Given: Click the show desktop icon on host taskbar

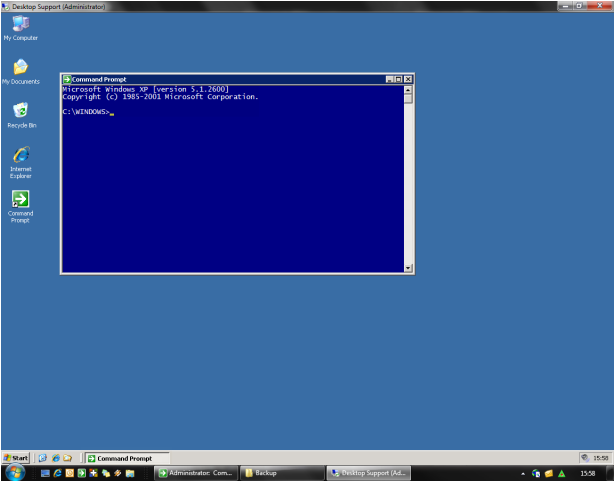Looking at the screenshot, I should coord(45,473).
